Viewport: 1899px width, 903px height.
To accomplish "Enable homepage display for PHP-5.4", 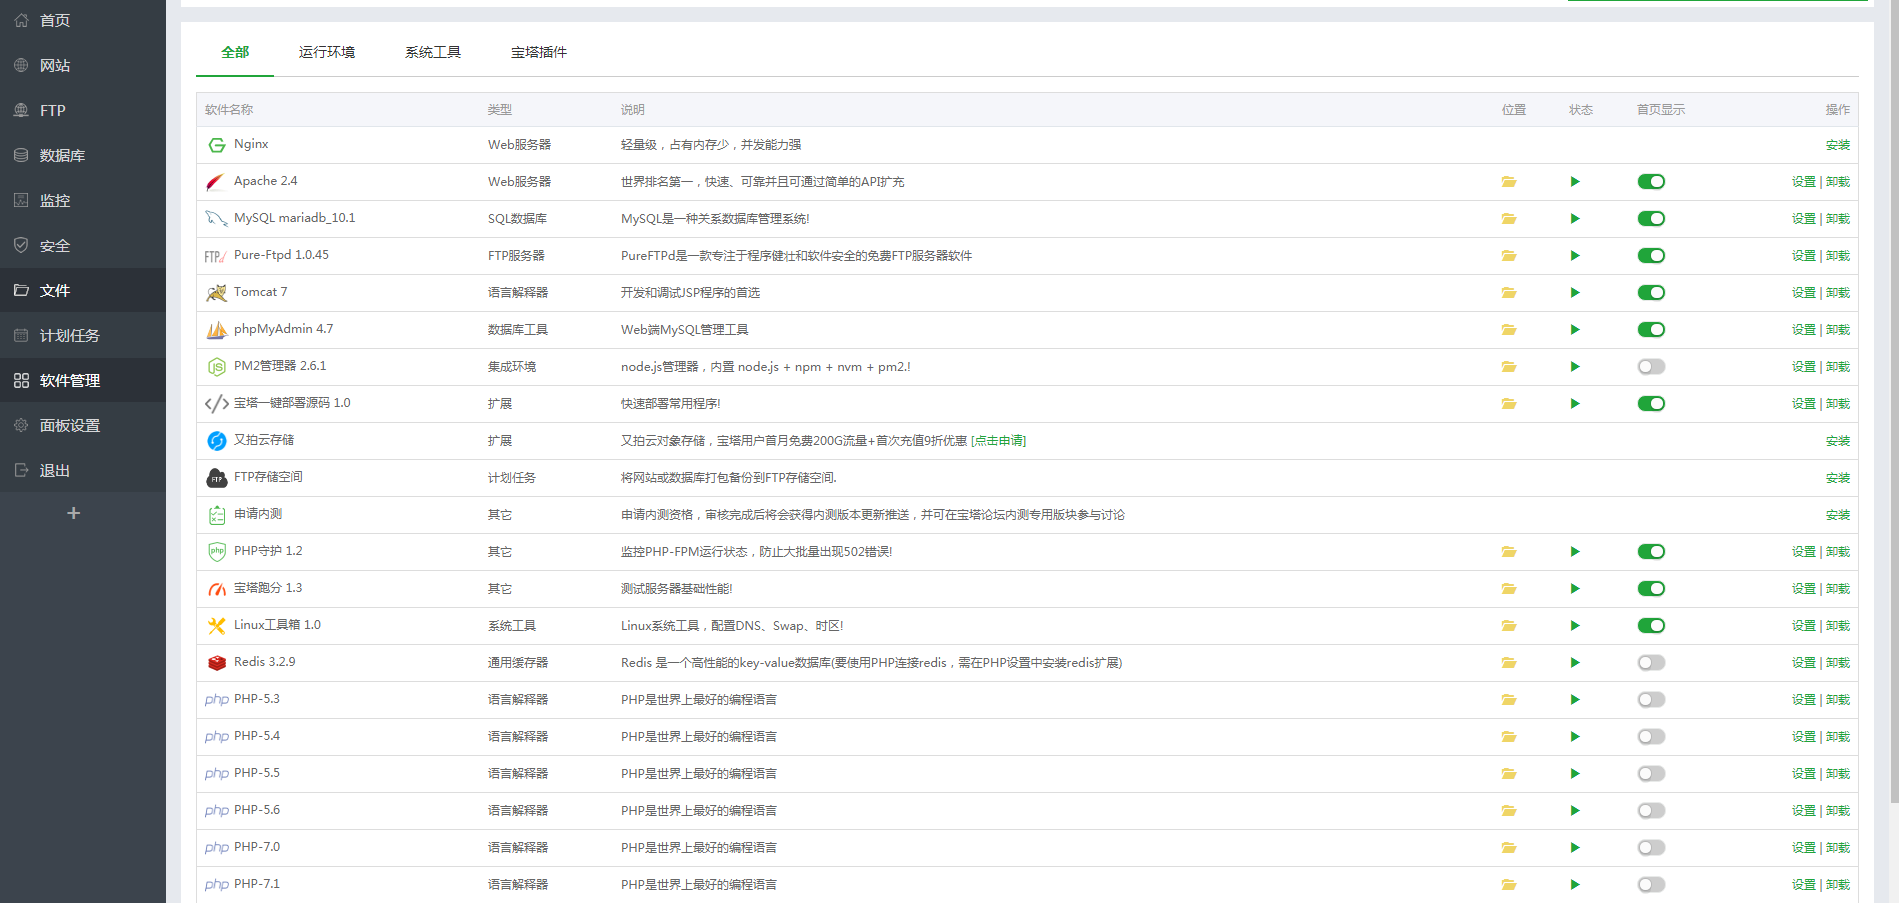I will point(1651,737).
